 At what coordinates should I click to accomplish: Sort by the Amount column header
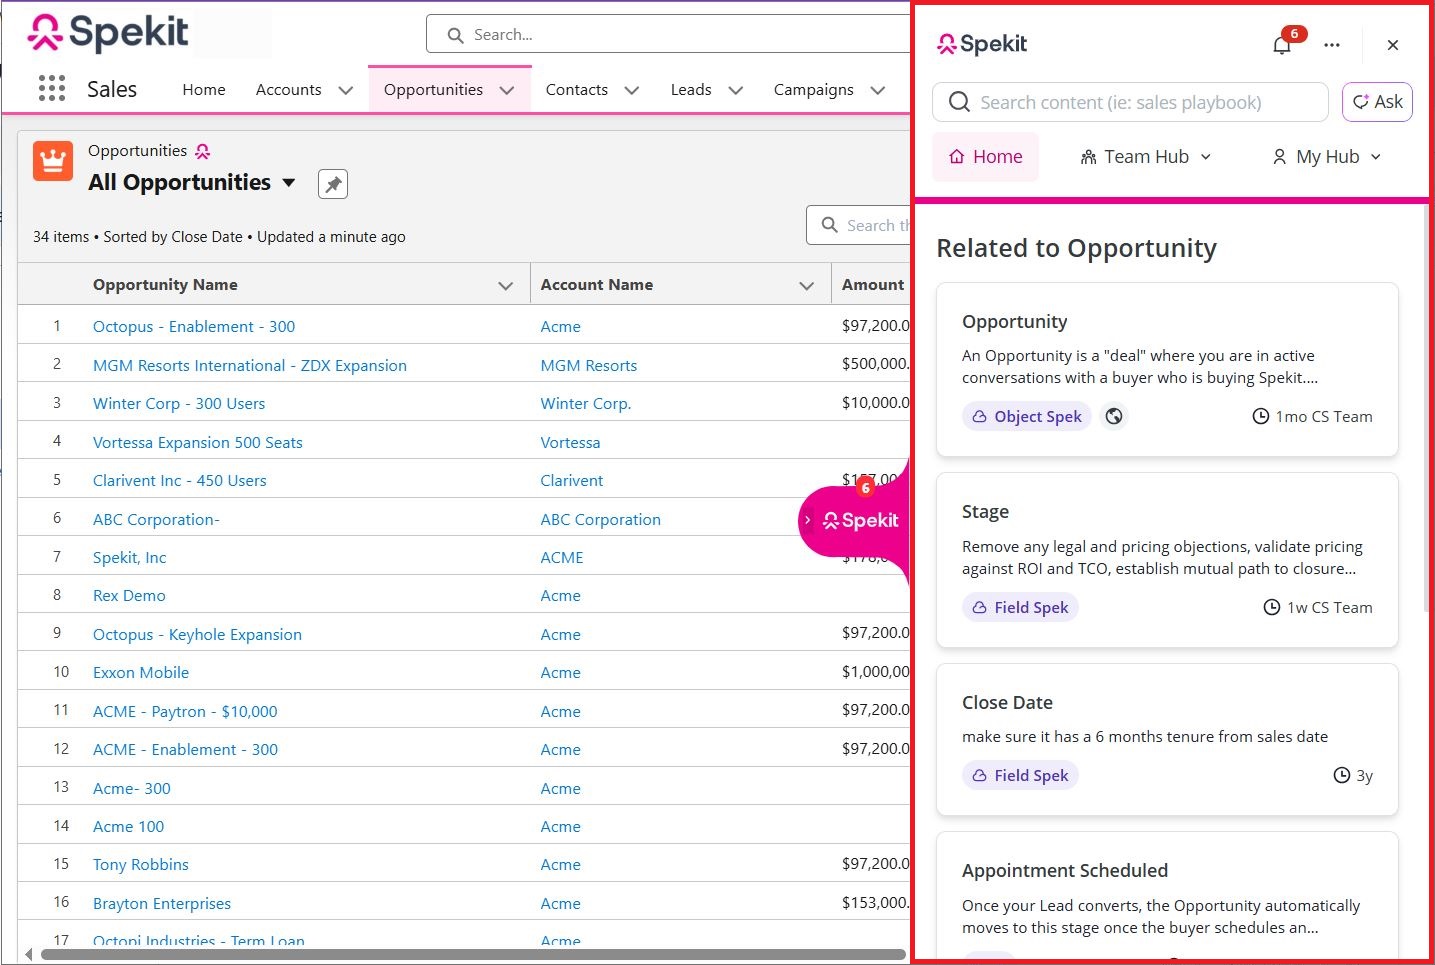[873, 284]
